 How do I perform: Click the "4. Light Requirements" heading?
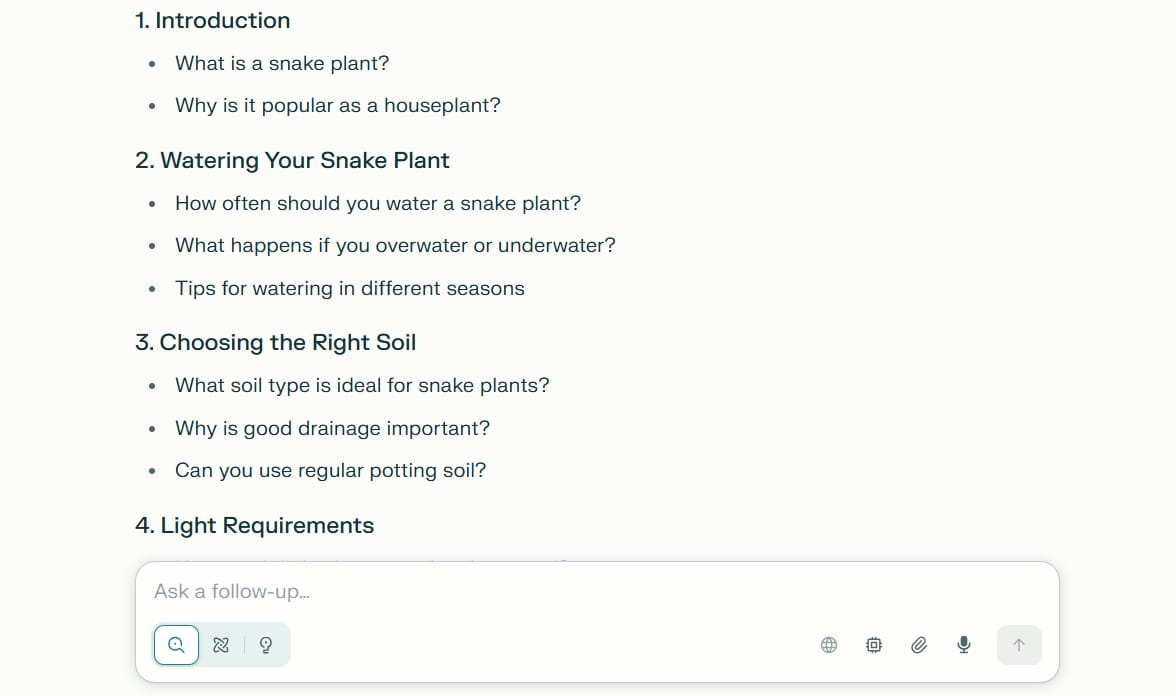click(x=254, y=525)
